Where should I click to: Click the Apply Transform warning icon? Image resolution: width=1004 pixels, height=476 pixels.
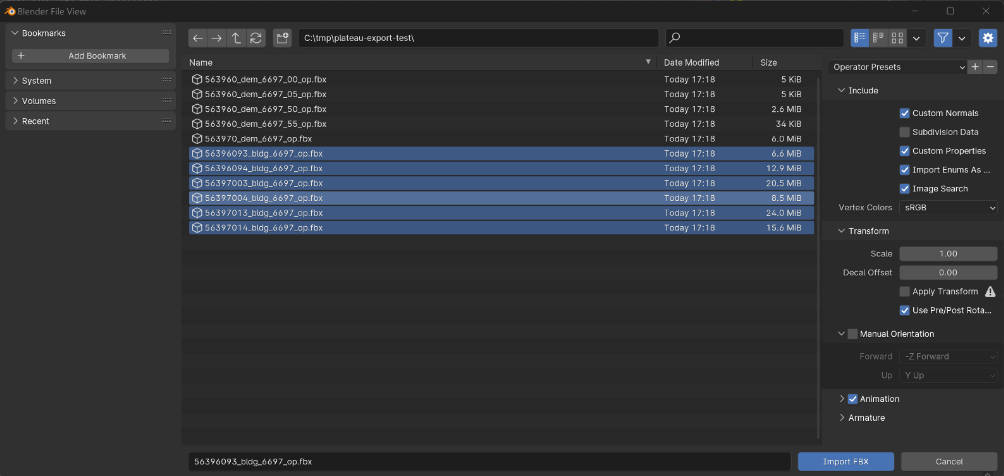click(x=990, y=291)
